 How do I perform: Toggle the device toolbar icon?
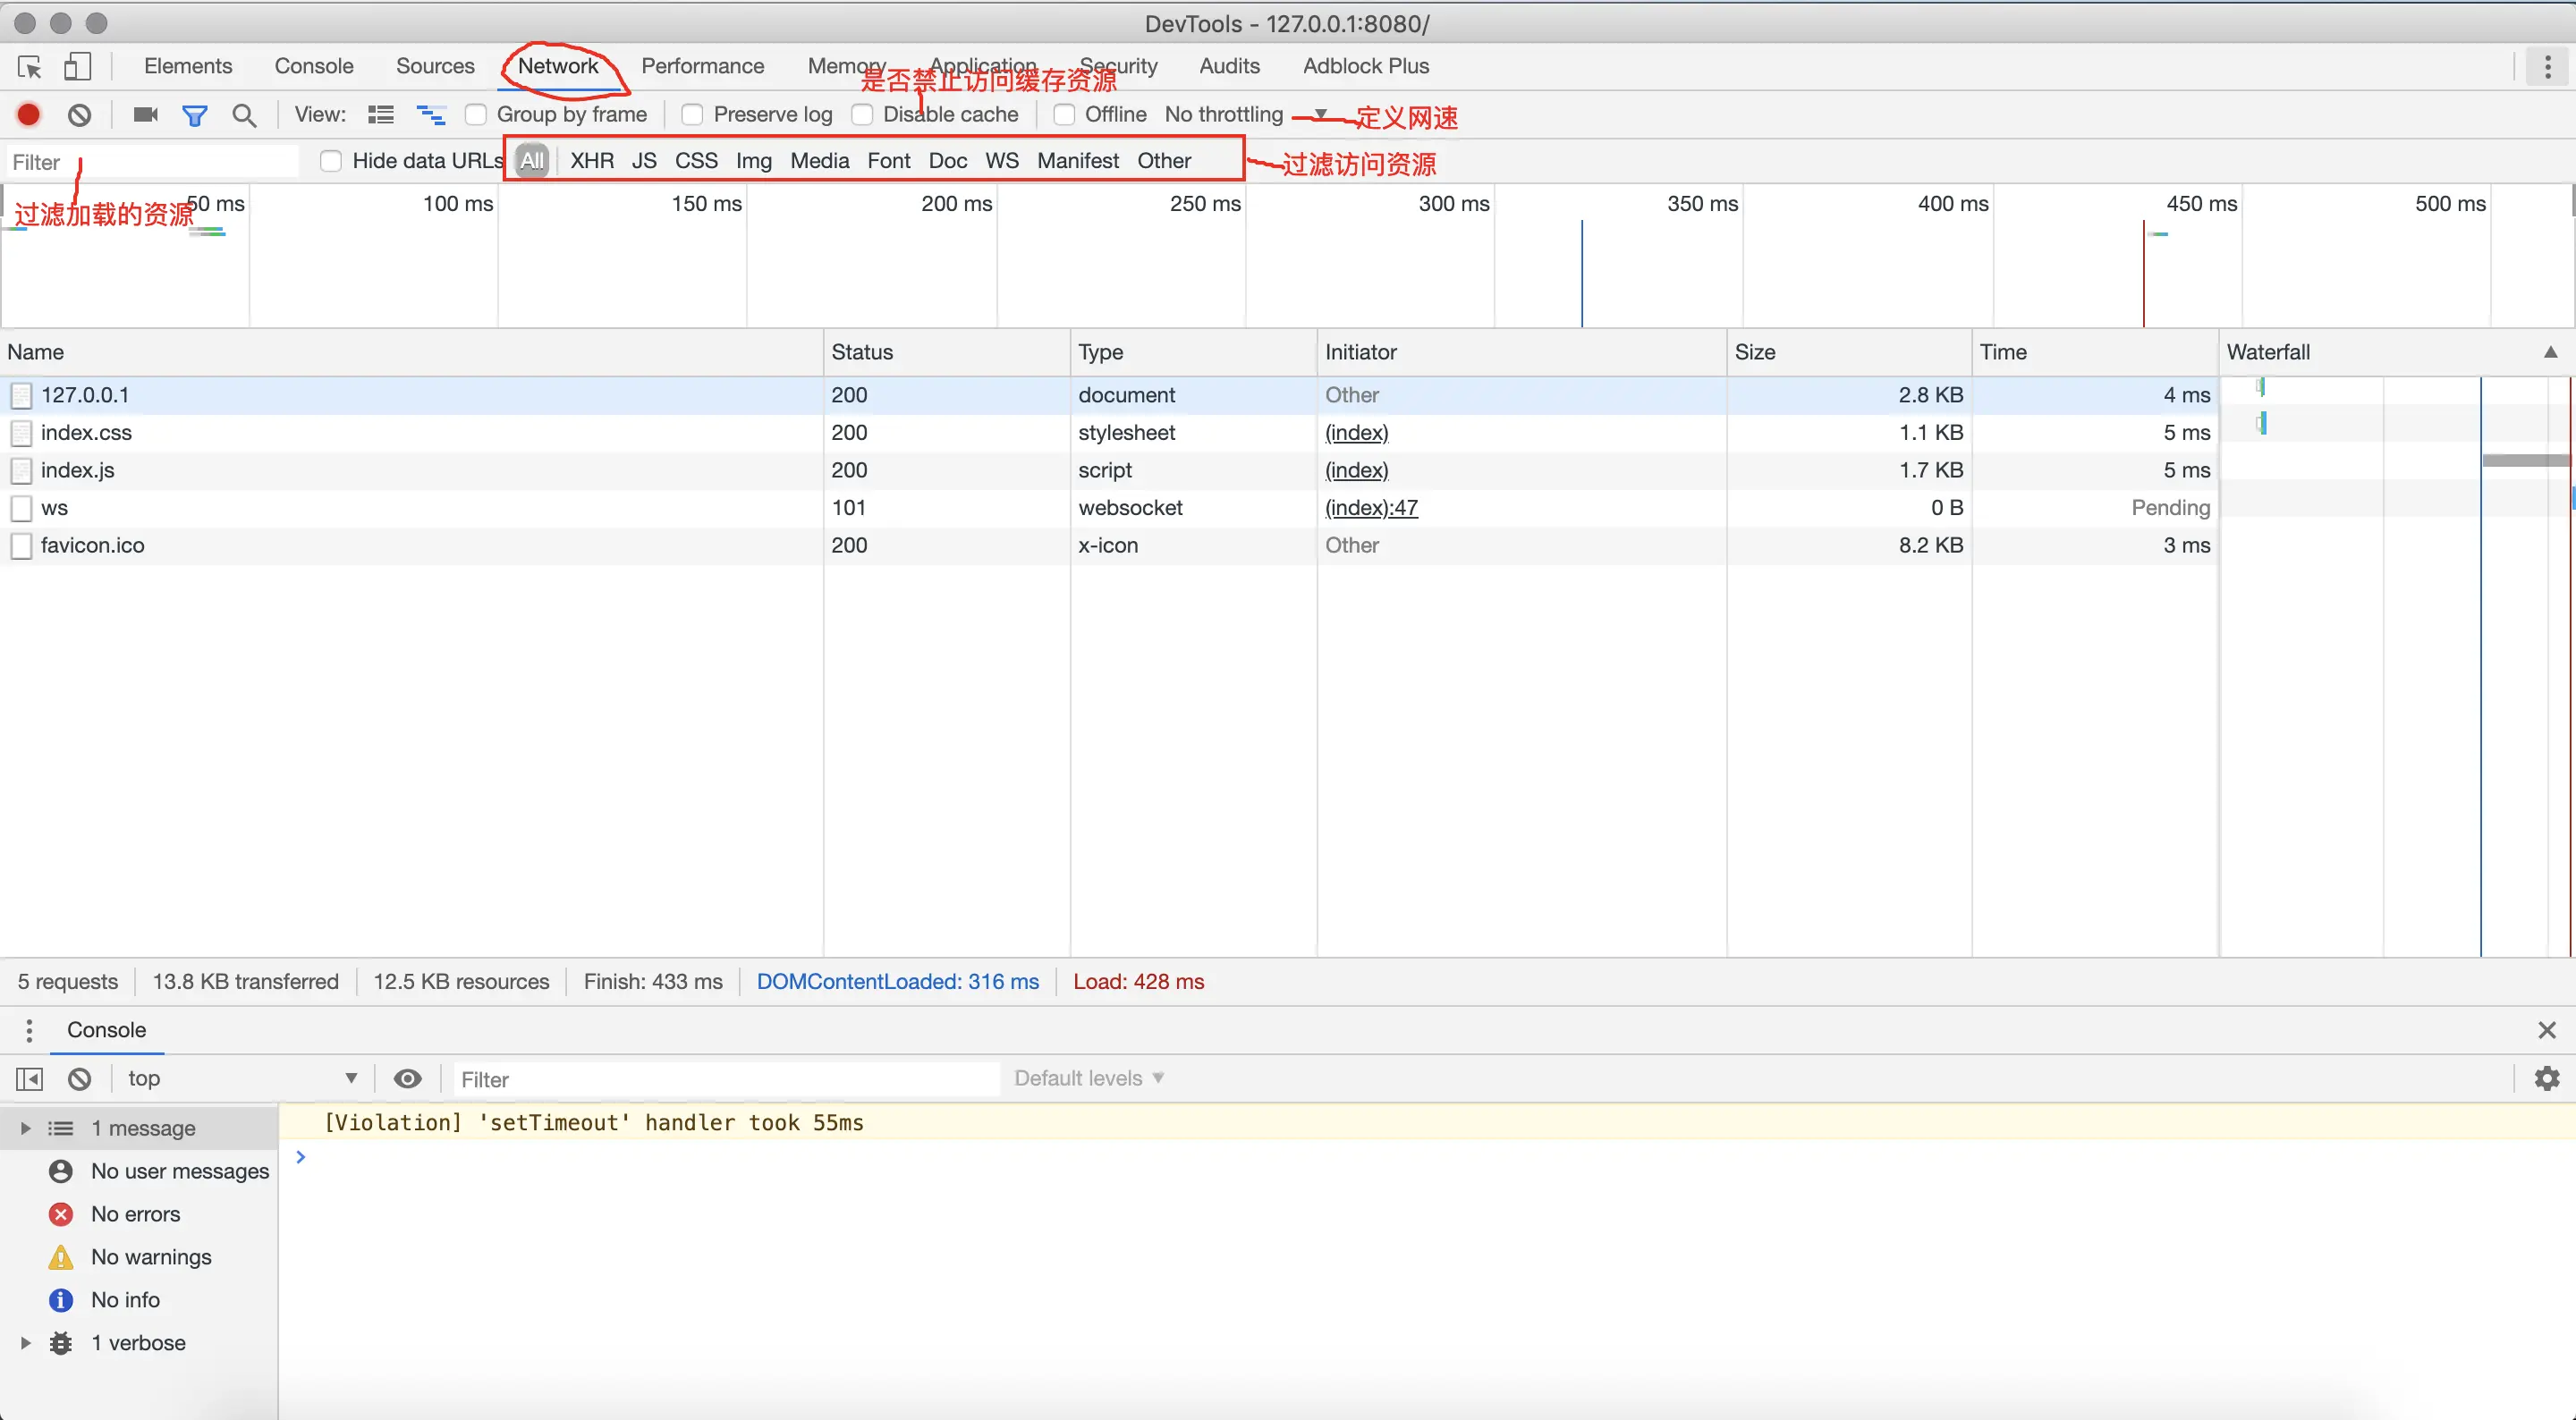[77, 67]
